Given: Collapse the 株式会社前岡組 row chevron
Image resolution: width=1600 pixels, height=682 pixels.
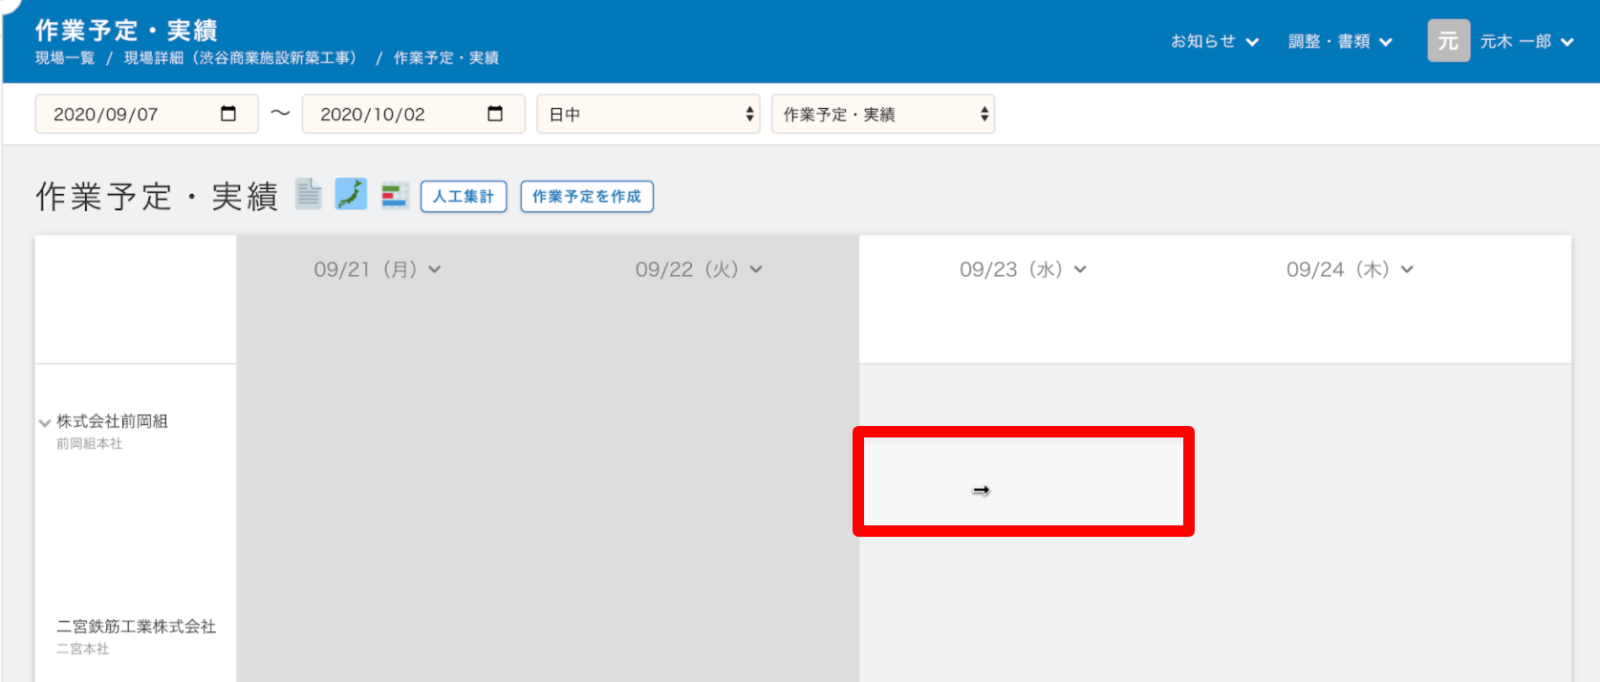Looking at the screenshot, I should click(44, 423).
